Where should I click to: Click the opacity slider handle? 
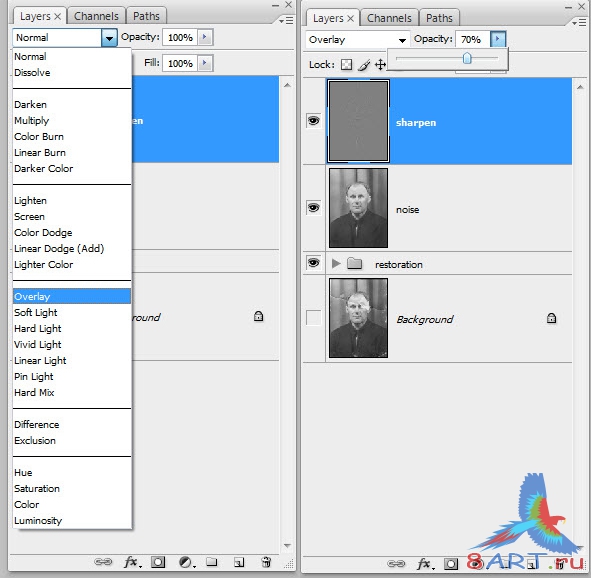(467, 58)
